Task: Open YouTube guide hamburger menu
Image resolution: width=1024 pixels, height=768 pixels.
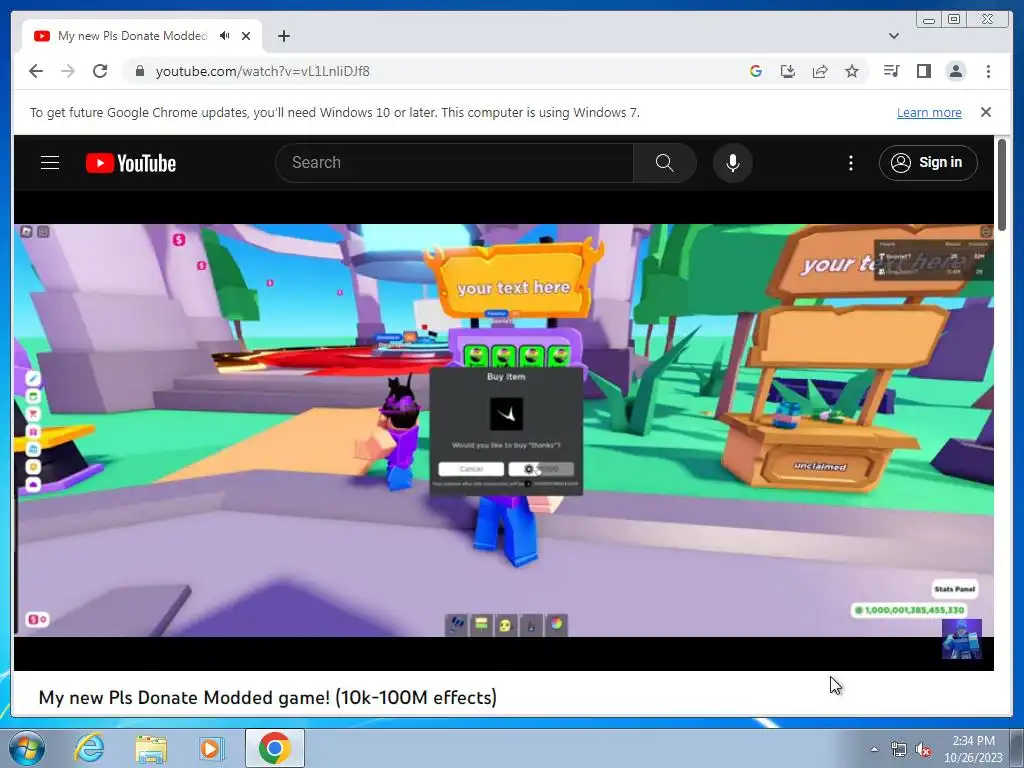Action: 50,163
